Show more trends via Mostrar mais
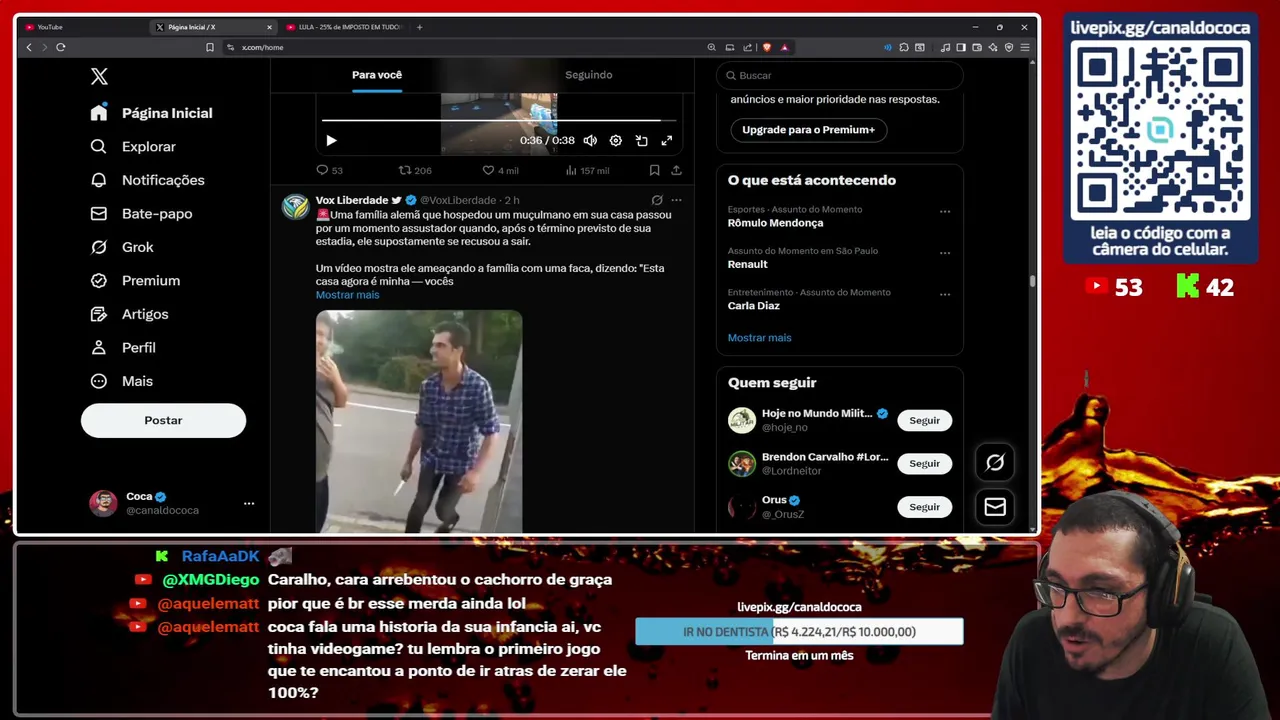1280x720 pixels. point(759,338)
